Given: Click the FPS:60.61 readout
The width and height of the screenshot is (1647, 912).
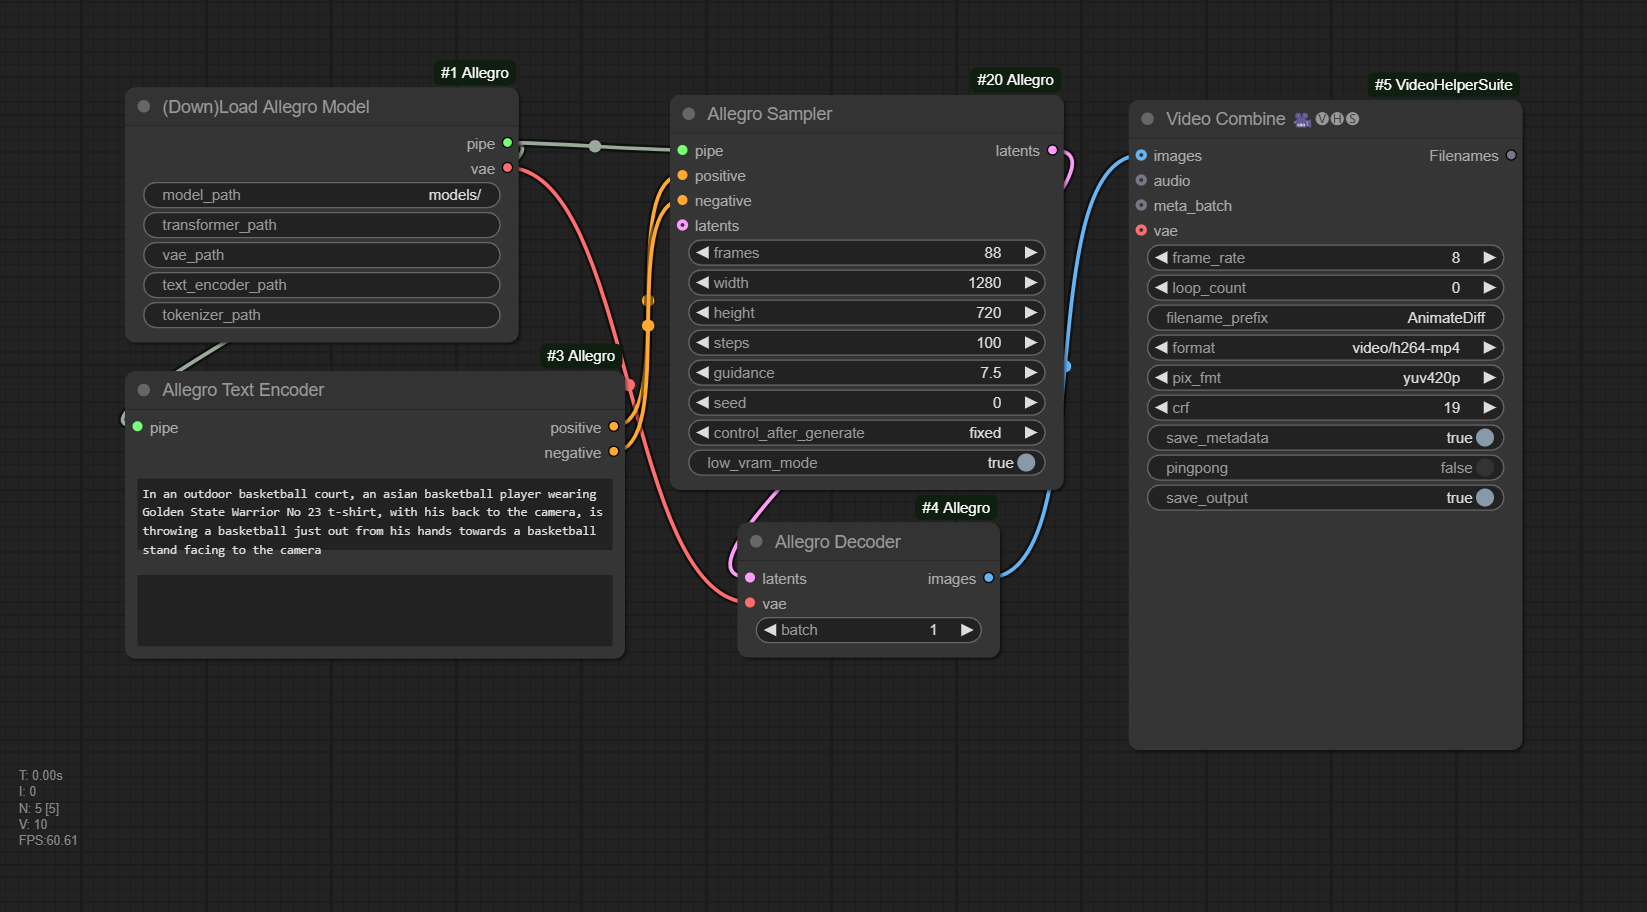Looking at the screenshot, I should pyautogui.click(x=48, y=841).
